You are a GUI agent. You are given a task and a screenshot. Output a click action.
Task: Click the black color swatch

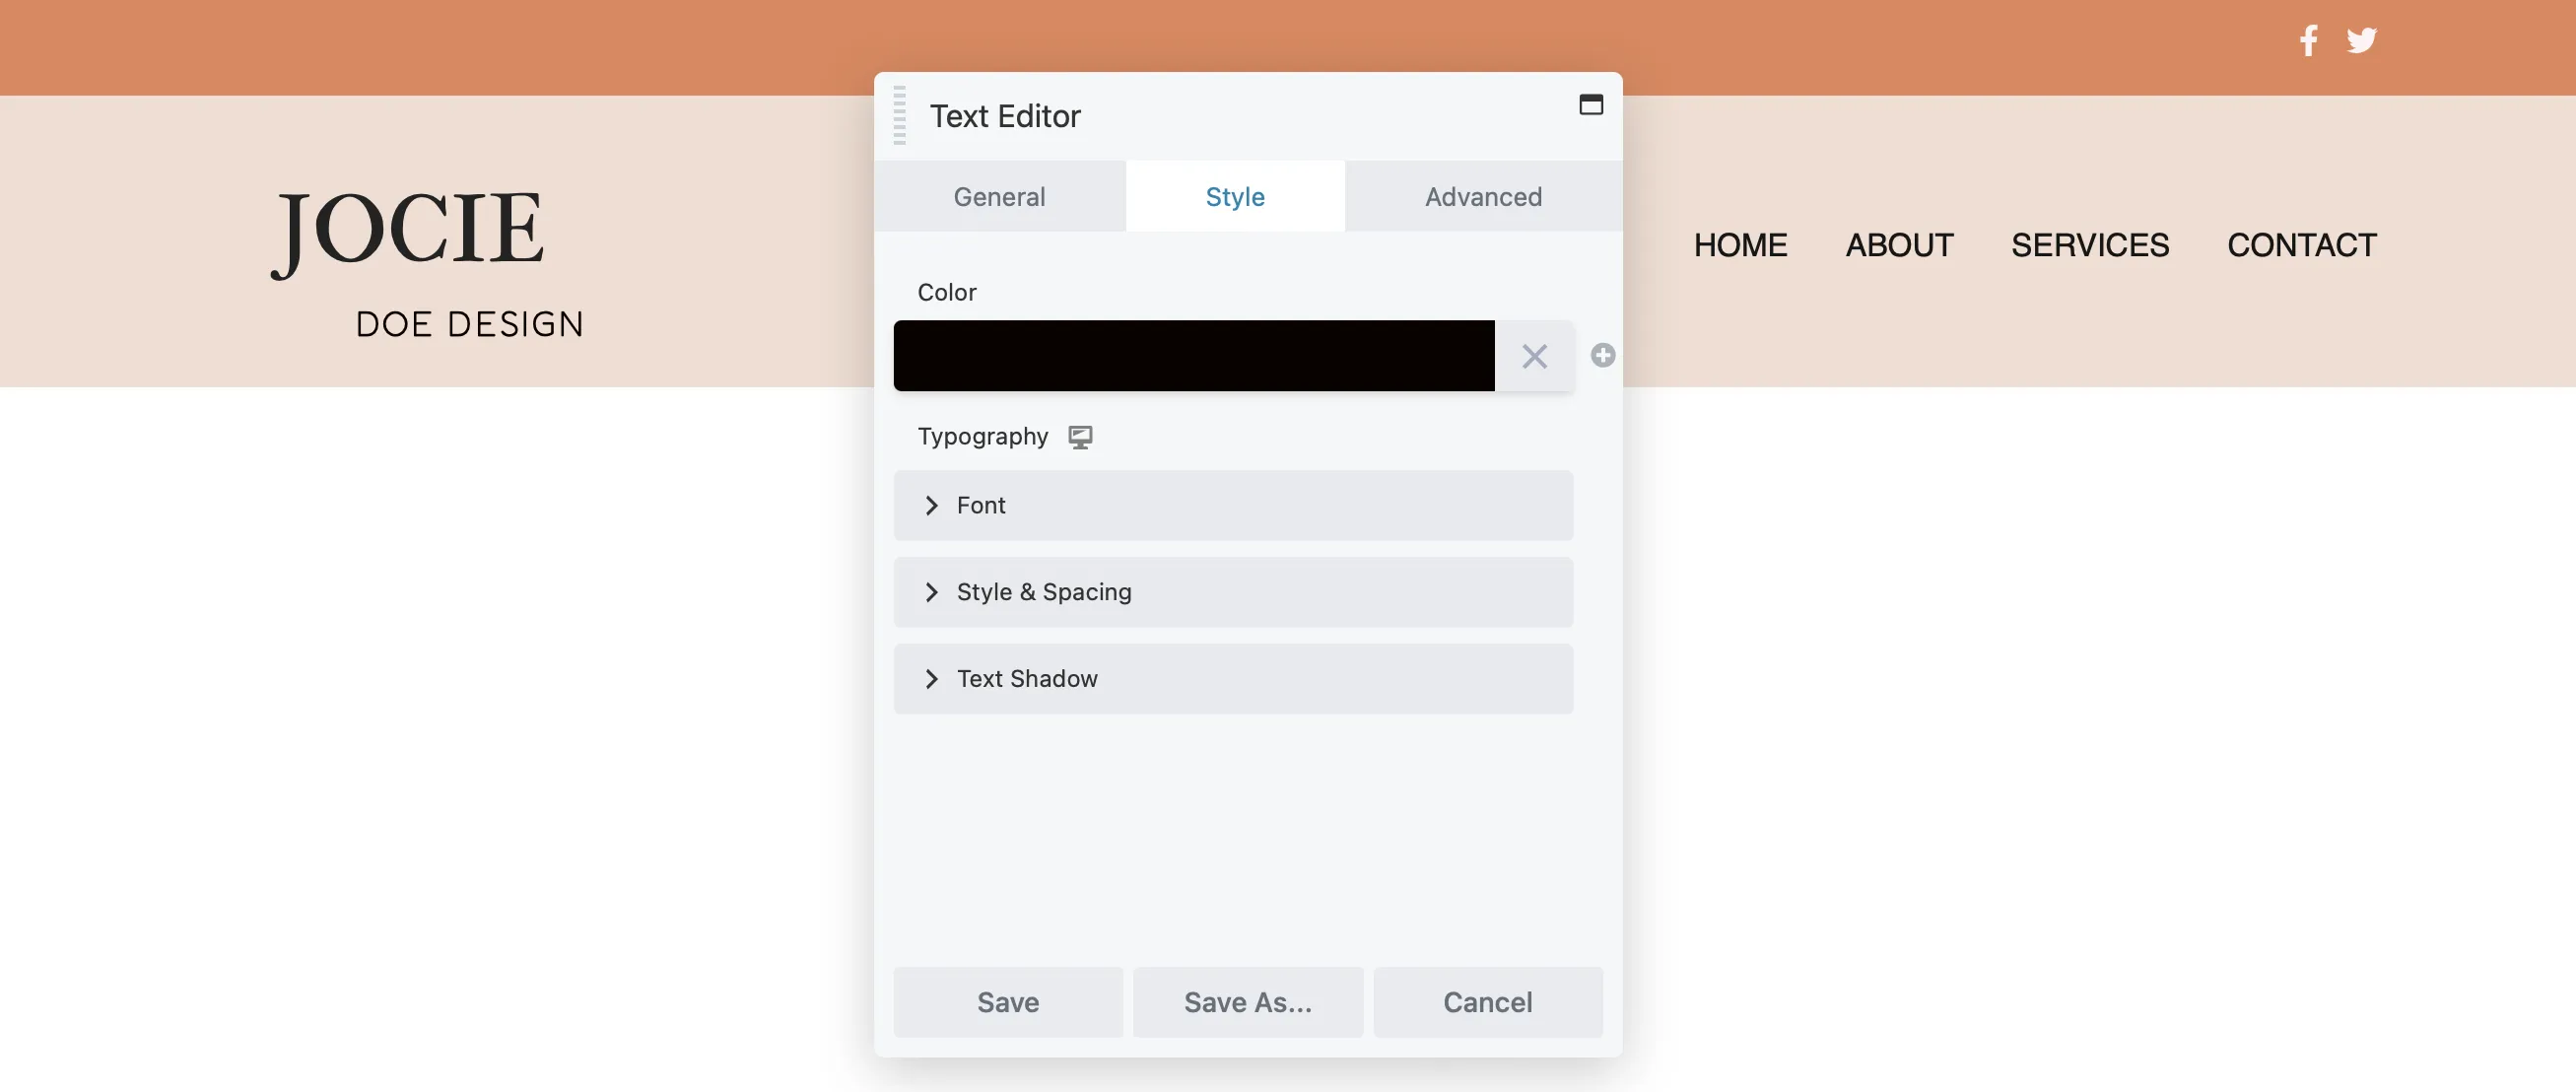pyautogui.click(x=1194, y=355)
